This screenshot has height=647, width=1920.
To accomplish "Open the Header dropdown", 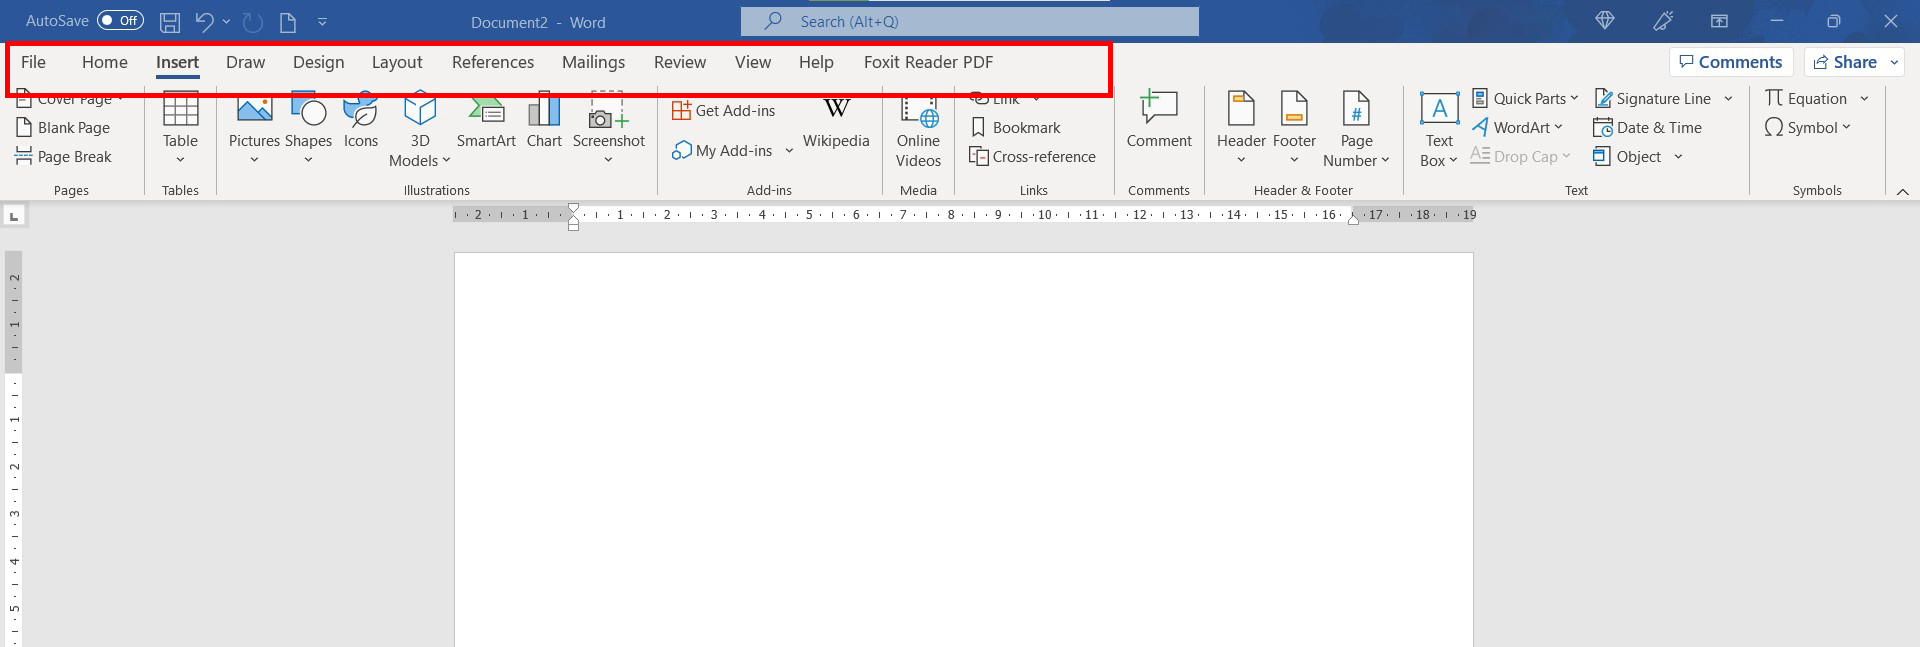I will click(1241, 128).
